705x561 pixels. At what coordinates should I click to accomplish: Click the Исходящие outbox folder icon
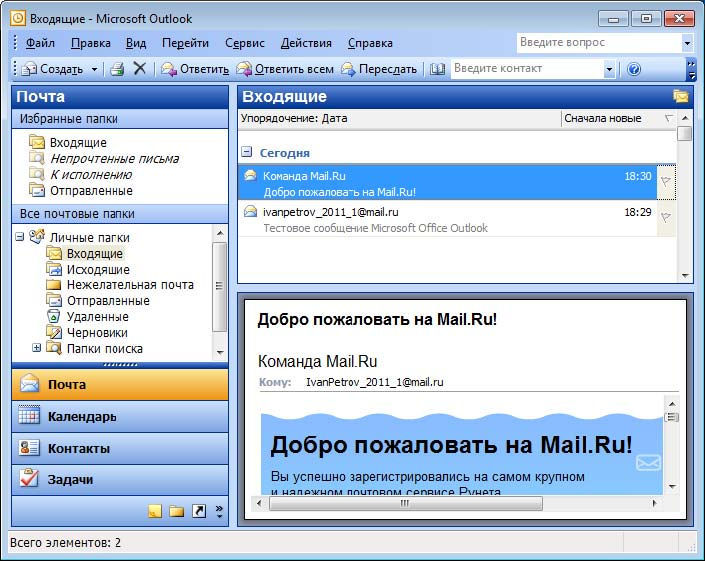point(54,269)
